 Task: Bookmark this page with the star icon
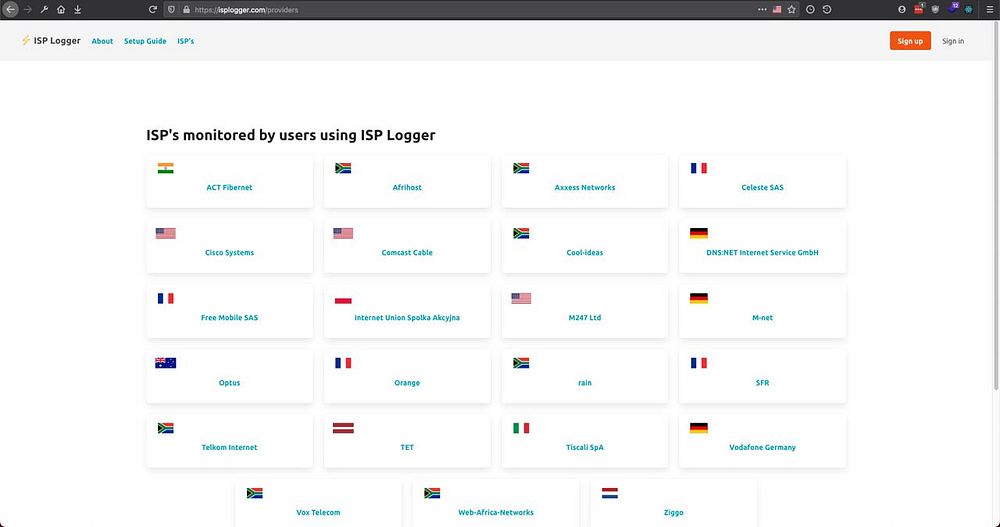pyautogui.click(x=791, y=10)
